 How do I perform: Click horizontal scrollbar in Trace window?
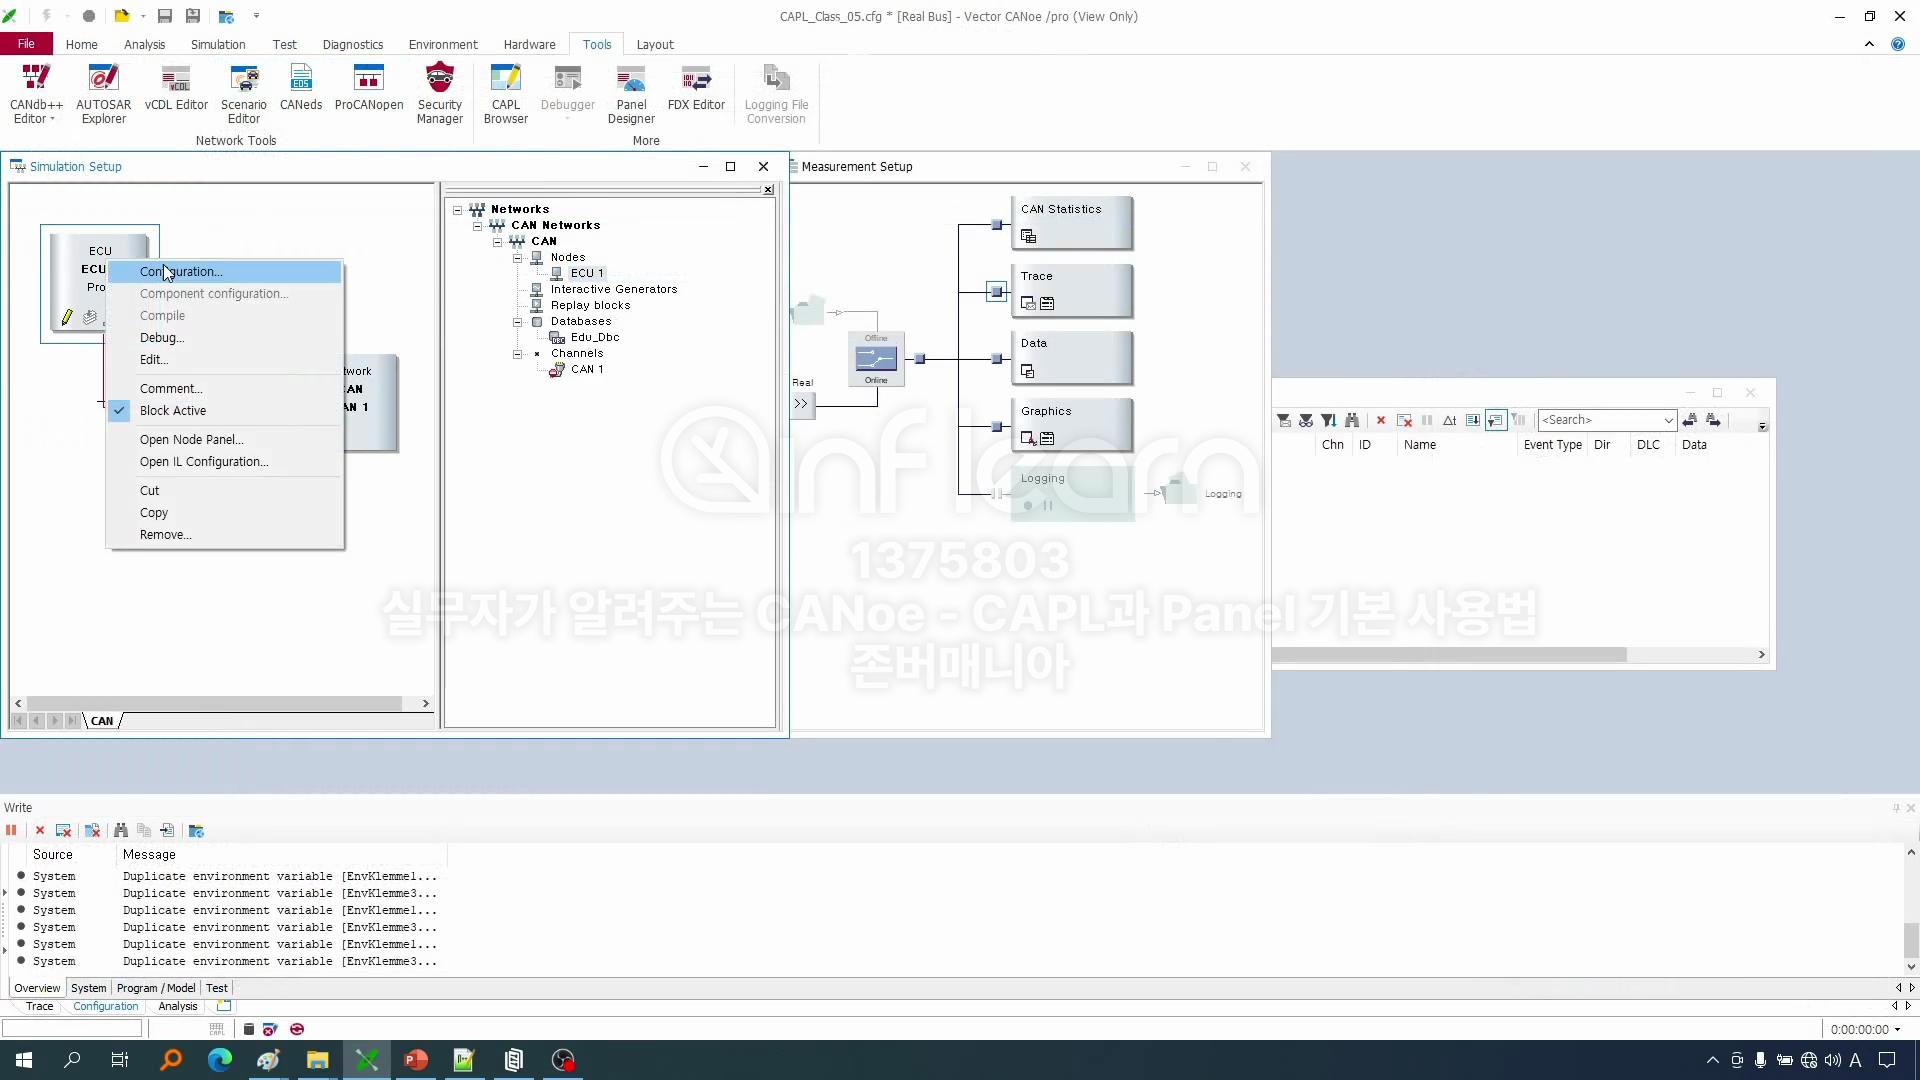pos(1450,655)
